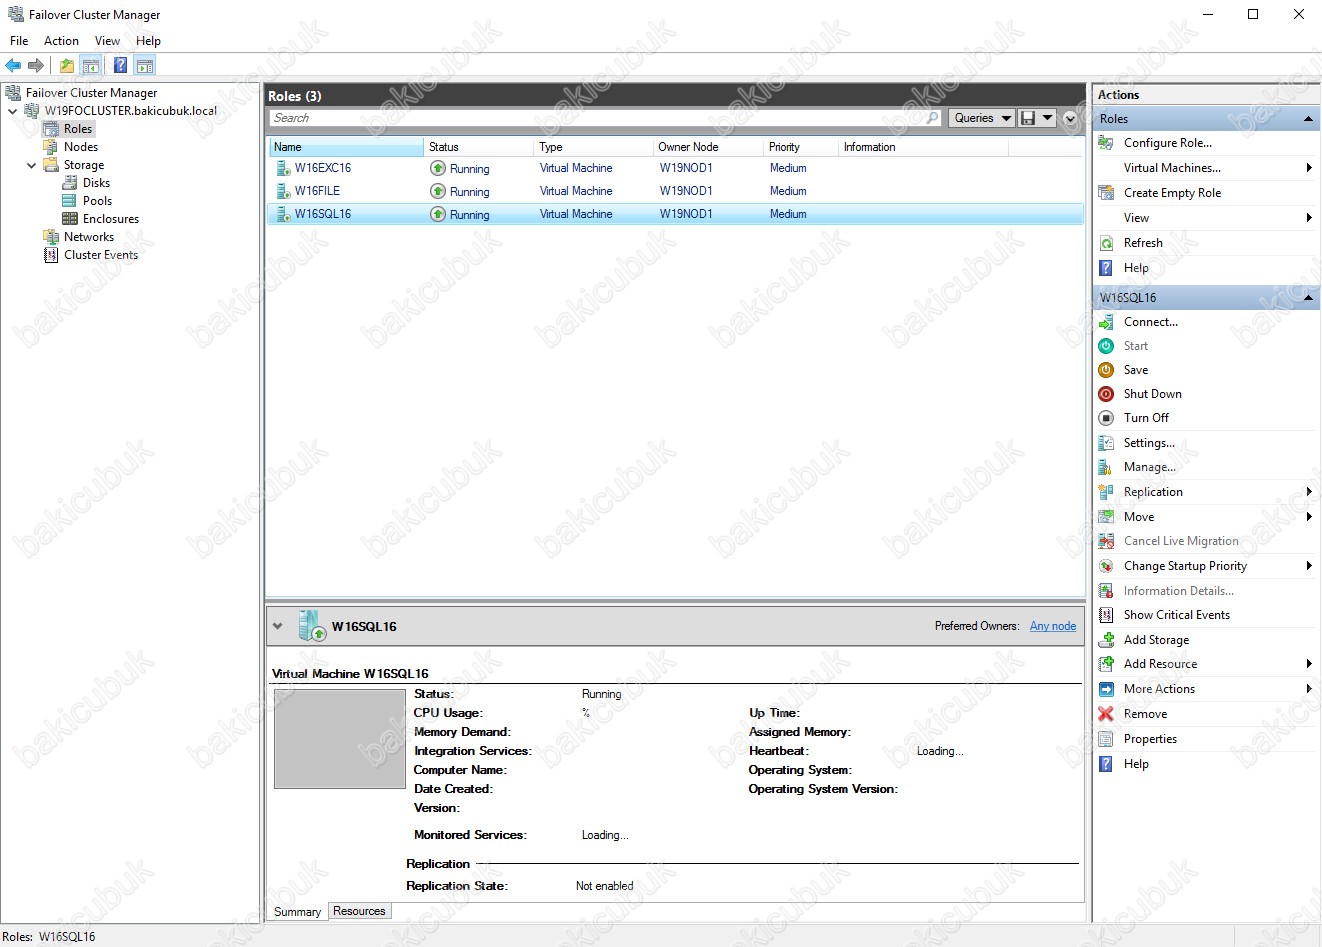Expand the Virtual Machines submenu
Image resolution: width=1322 pixels, height=947 pixels.
1309,168
